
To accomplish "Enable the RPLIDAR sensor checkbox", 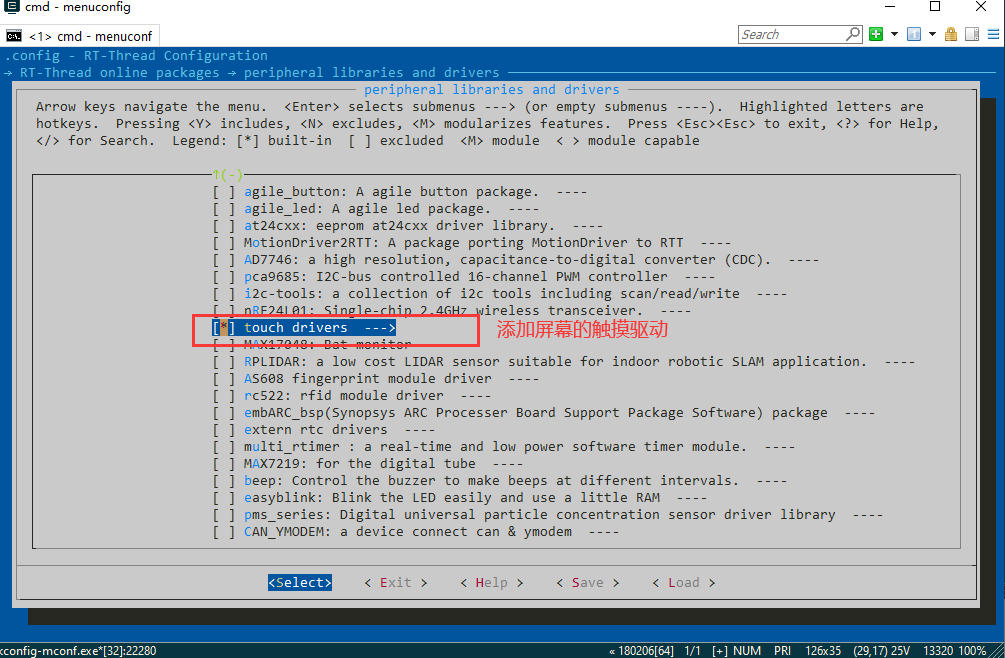I will [221, 361].
